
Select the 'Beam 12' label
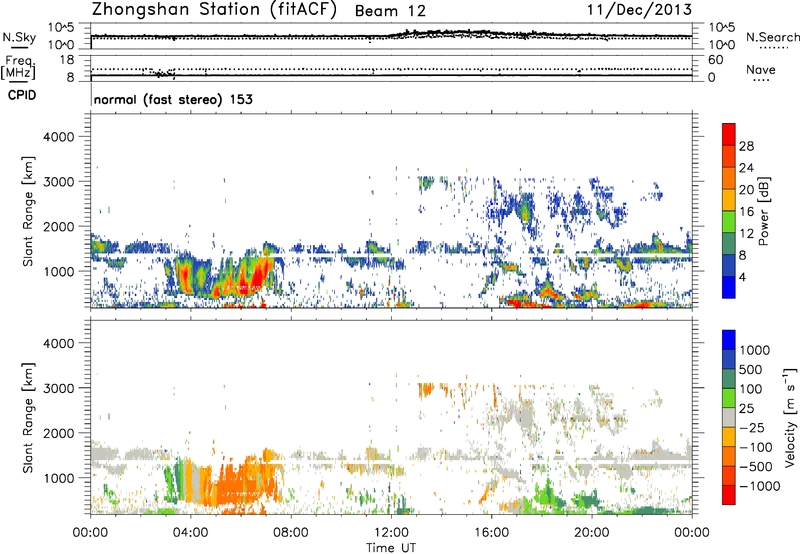coord(390,11)
